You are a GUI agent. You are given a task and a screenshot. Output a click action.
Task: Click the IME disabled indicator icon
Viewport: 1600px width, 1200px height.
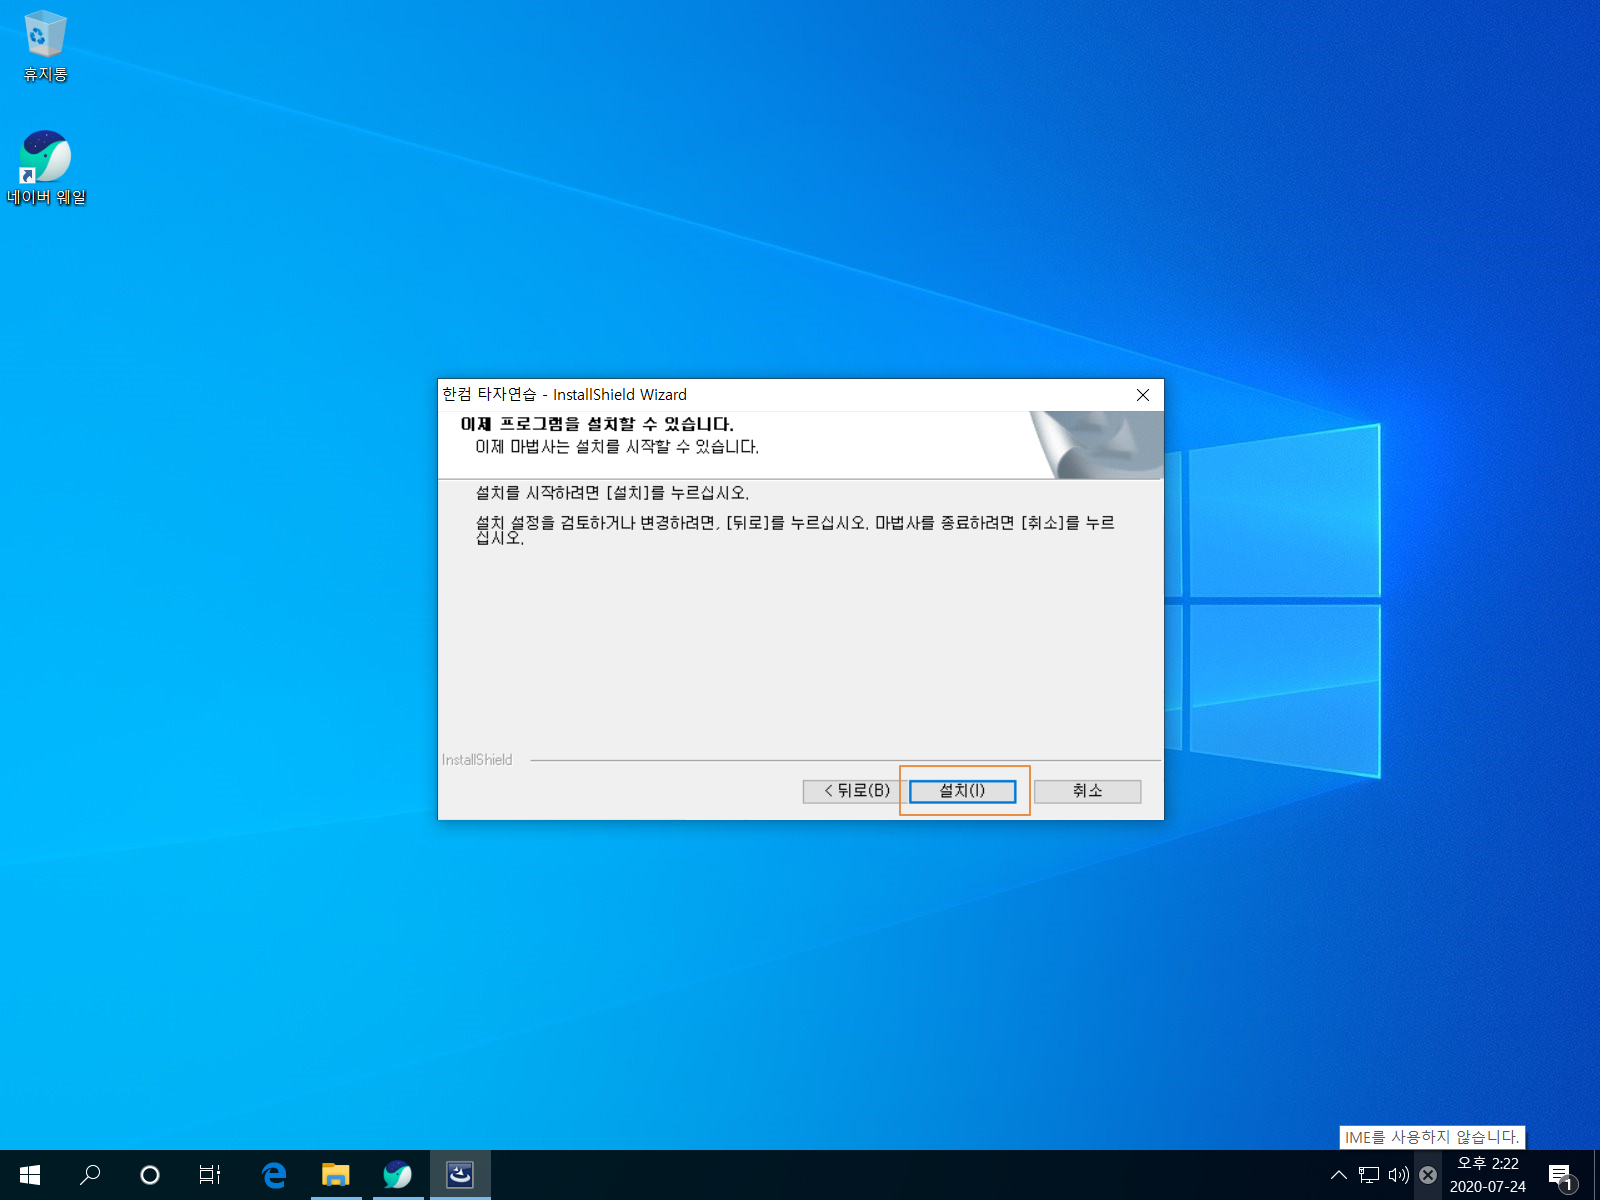(1428, 1175)
